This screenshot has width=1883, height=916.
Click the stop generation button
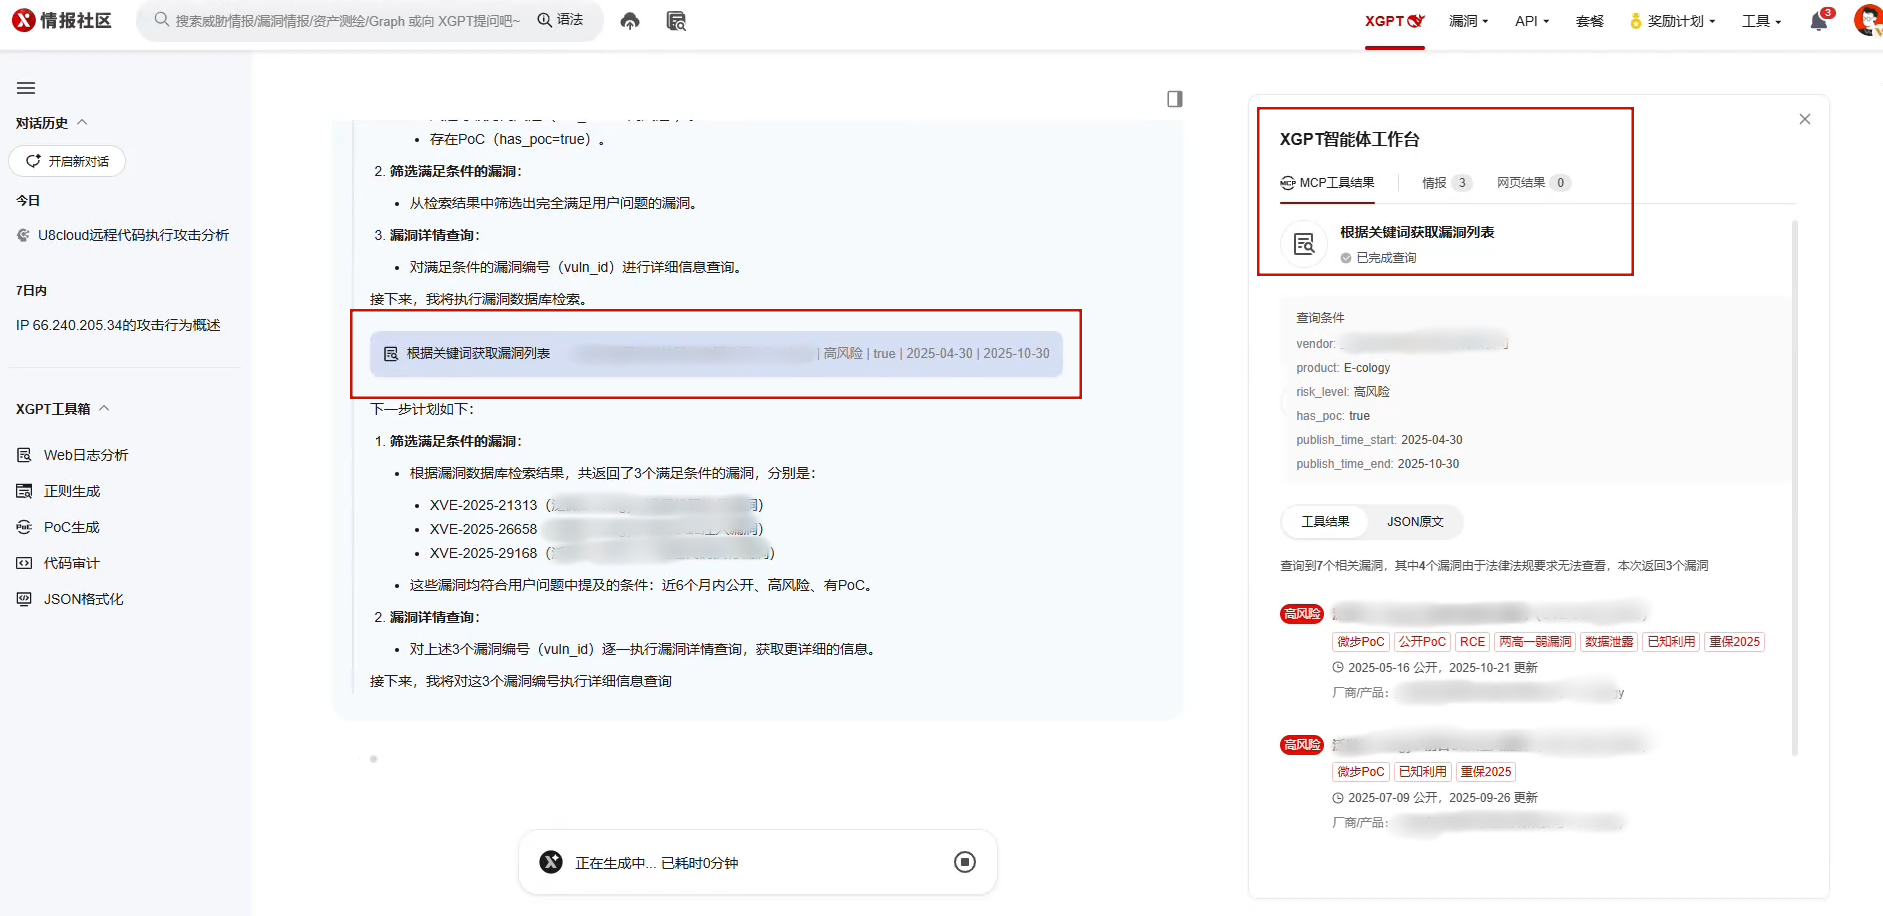click(964, 862)
